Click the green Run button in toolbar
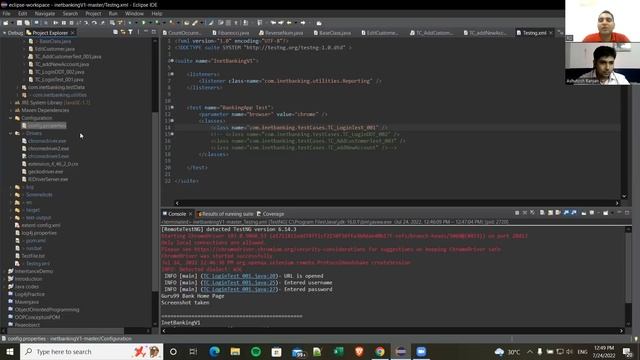 144,23
